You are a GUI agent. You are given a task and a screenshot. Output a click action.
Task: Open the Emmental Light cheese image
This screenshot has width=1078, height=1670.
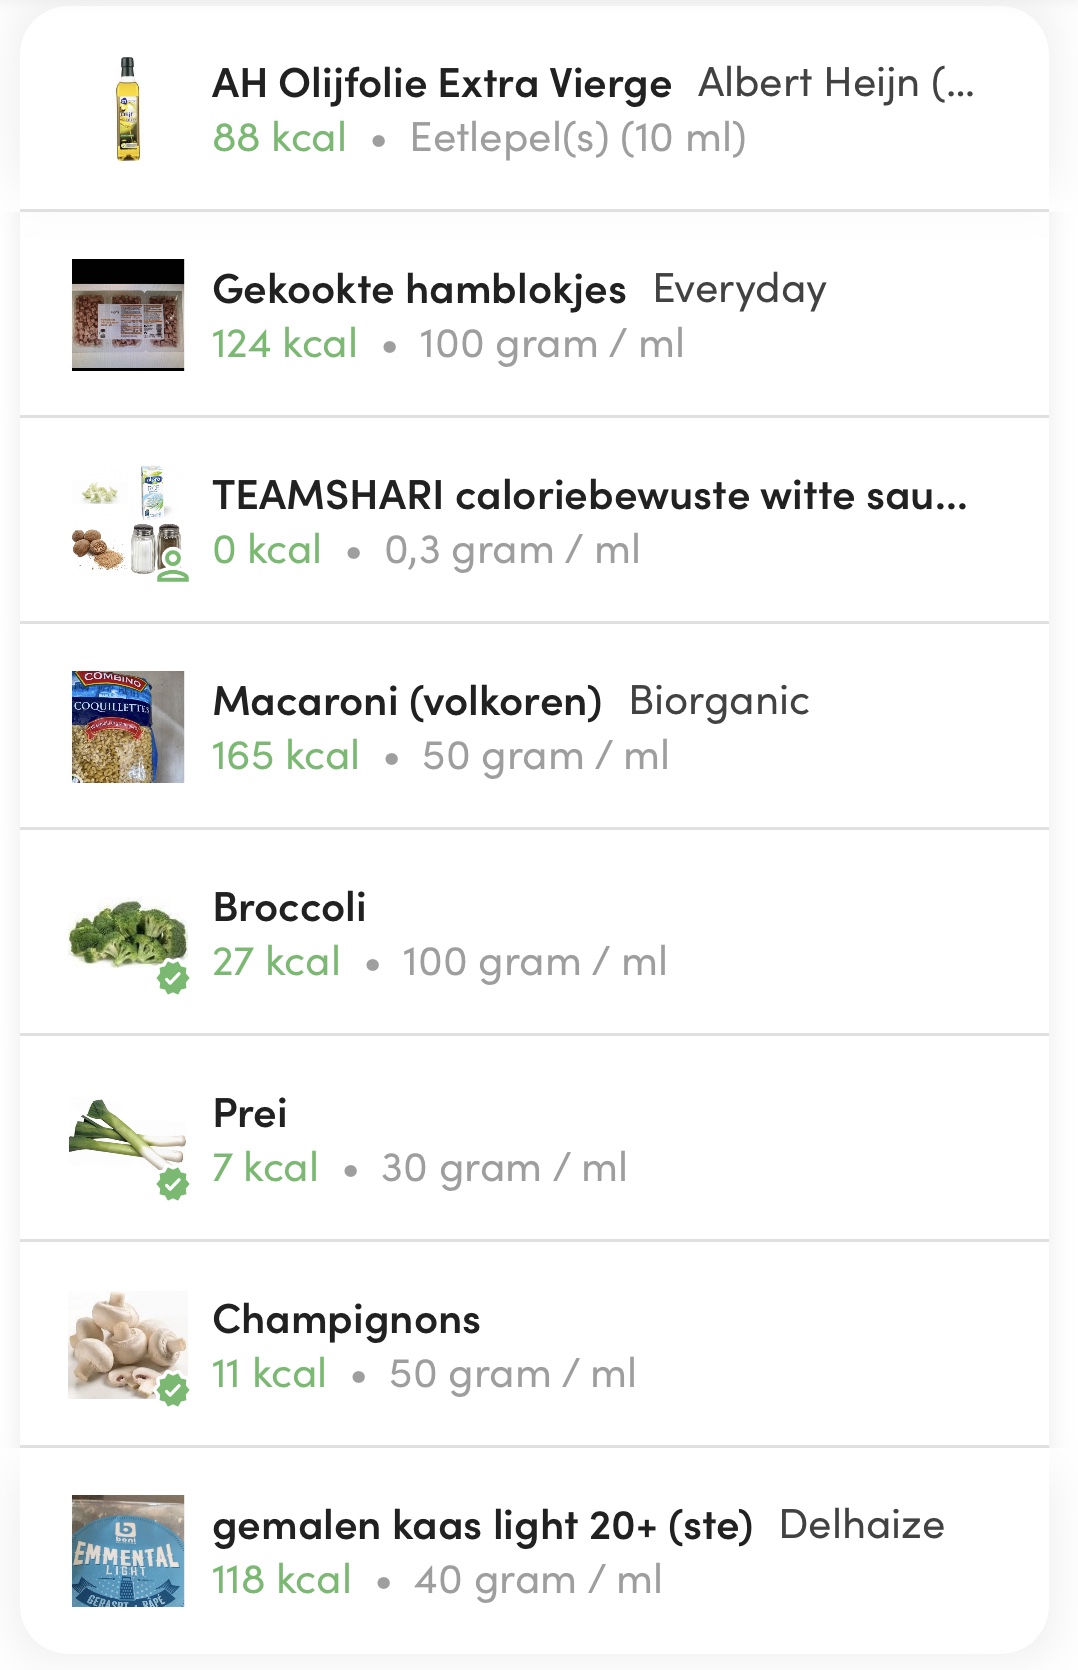click(x=128, y=1551)
